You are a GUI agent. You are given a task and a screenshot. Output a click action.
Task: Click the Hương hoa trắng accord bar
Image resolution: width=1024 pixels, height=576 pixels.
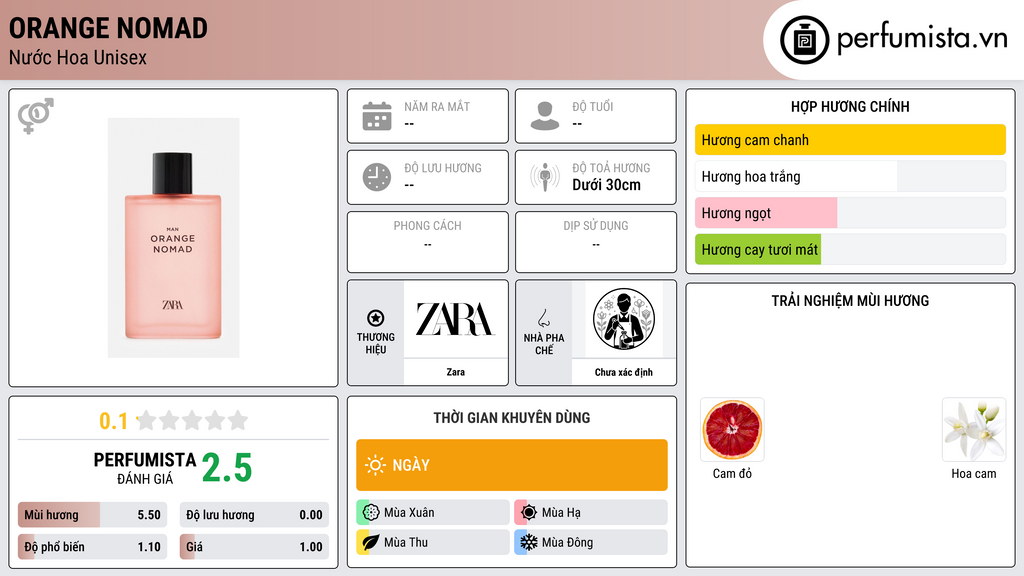coord(850,176)
